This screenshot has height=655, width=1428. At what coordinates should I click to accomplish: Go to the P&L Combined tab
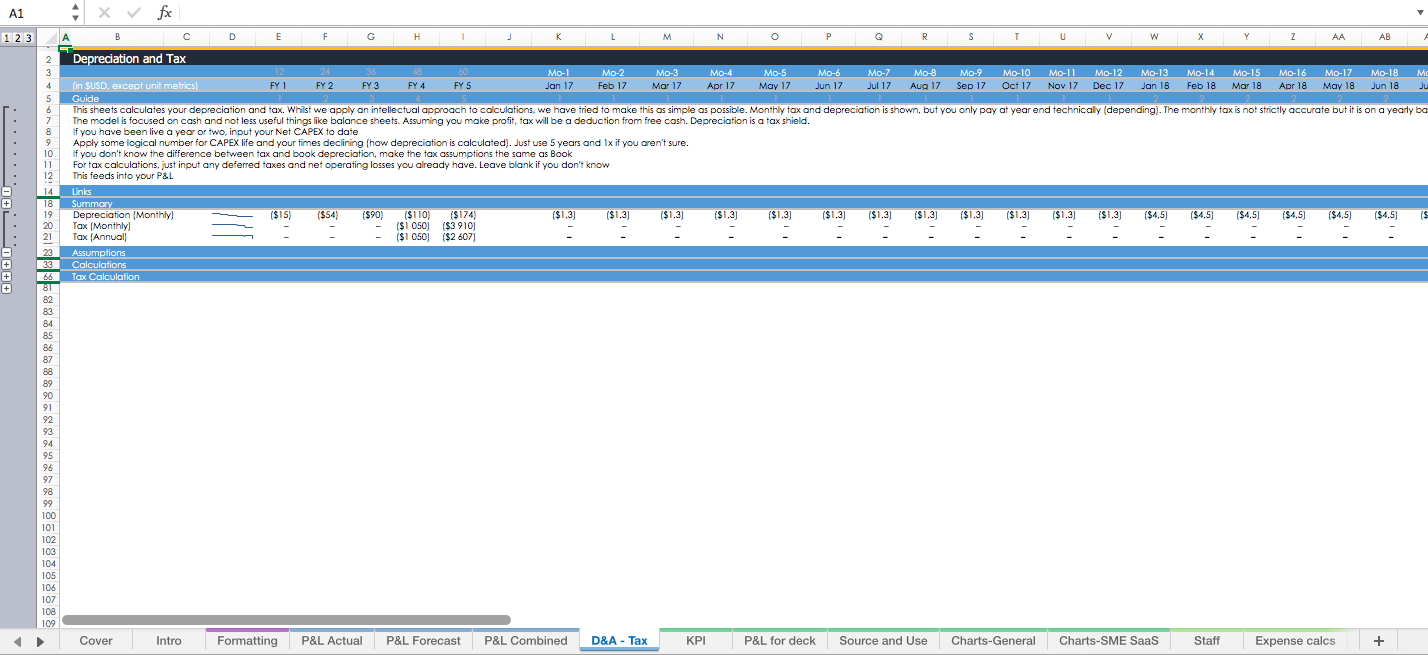[x=526, y=641]
